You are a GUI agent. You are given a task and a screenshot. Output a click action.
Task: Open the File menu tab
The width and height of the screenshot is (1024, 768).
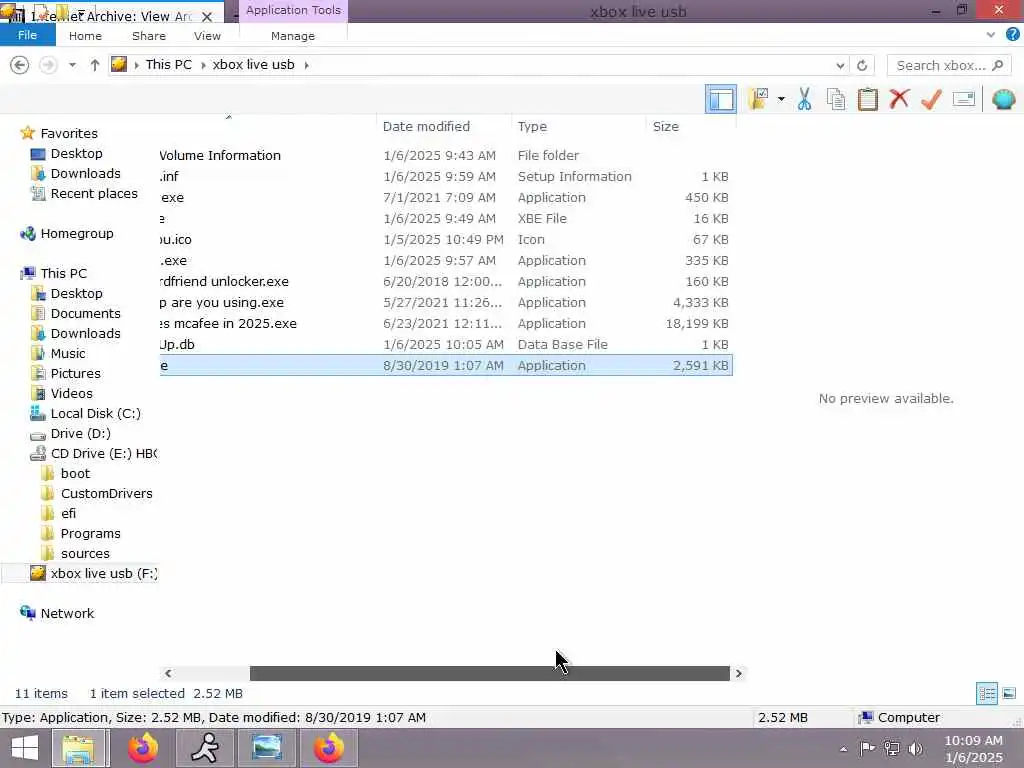pyautogui.click(x=27, y=35)
